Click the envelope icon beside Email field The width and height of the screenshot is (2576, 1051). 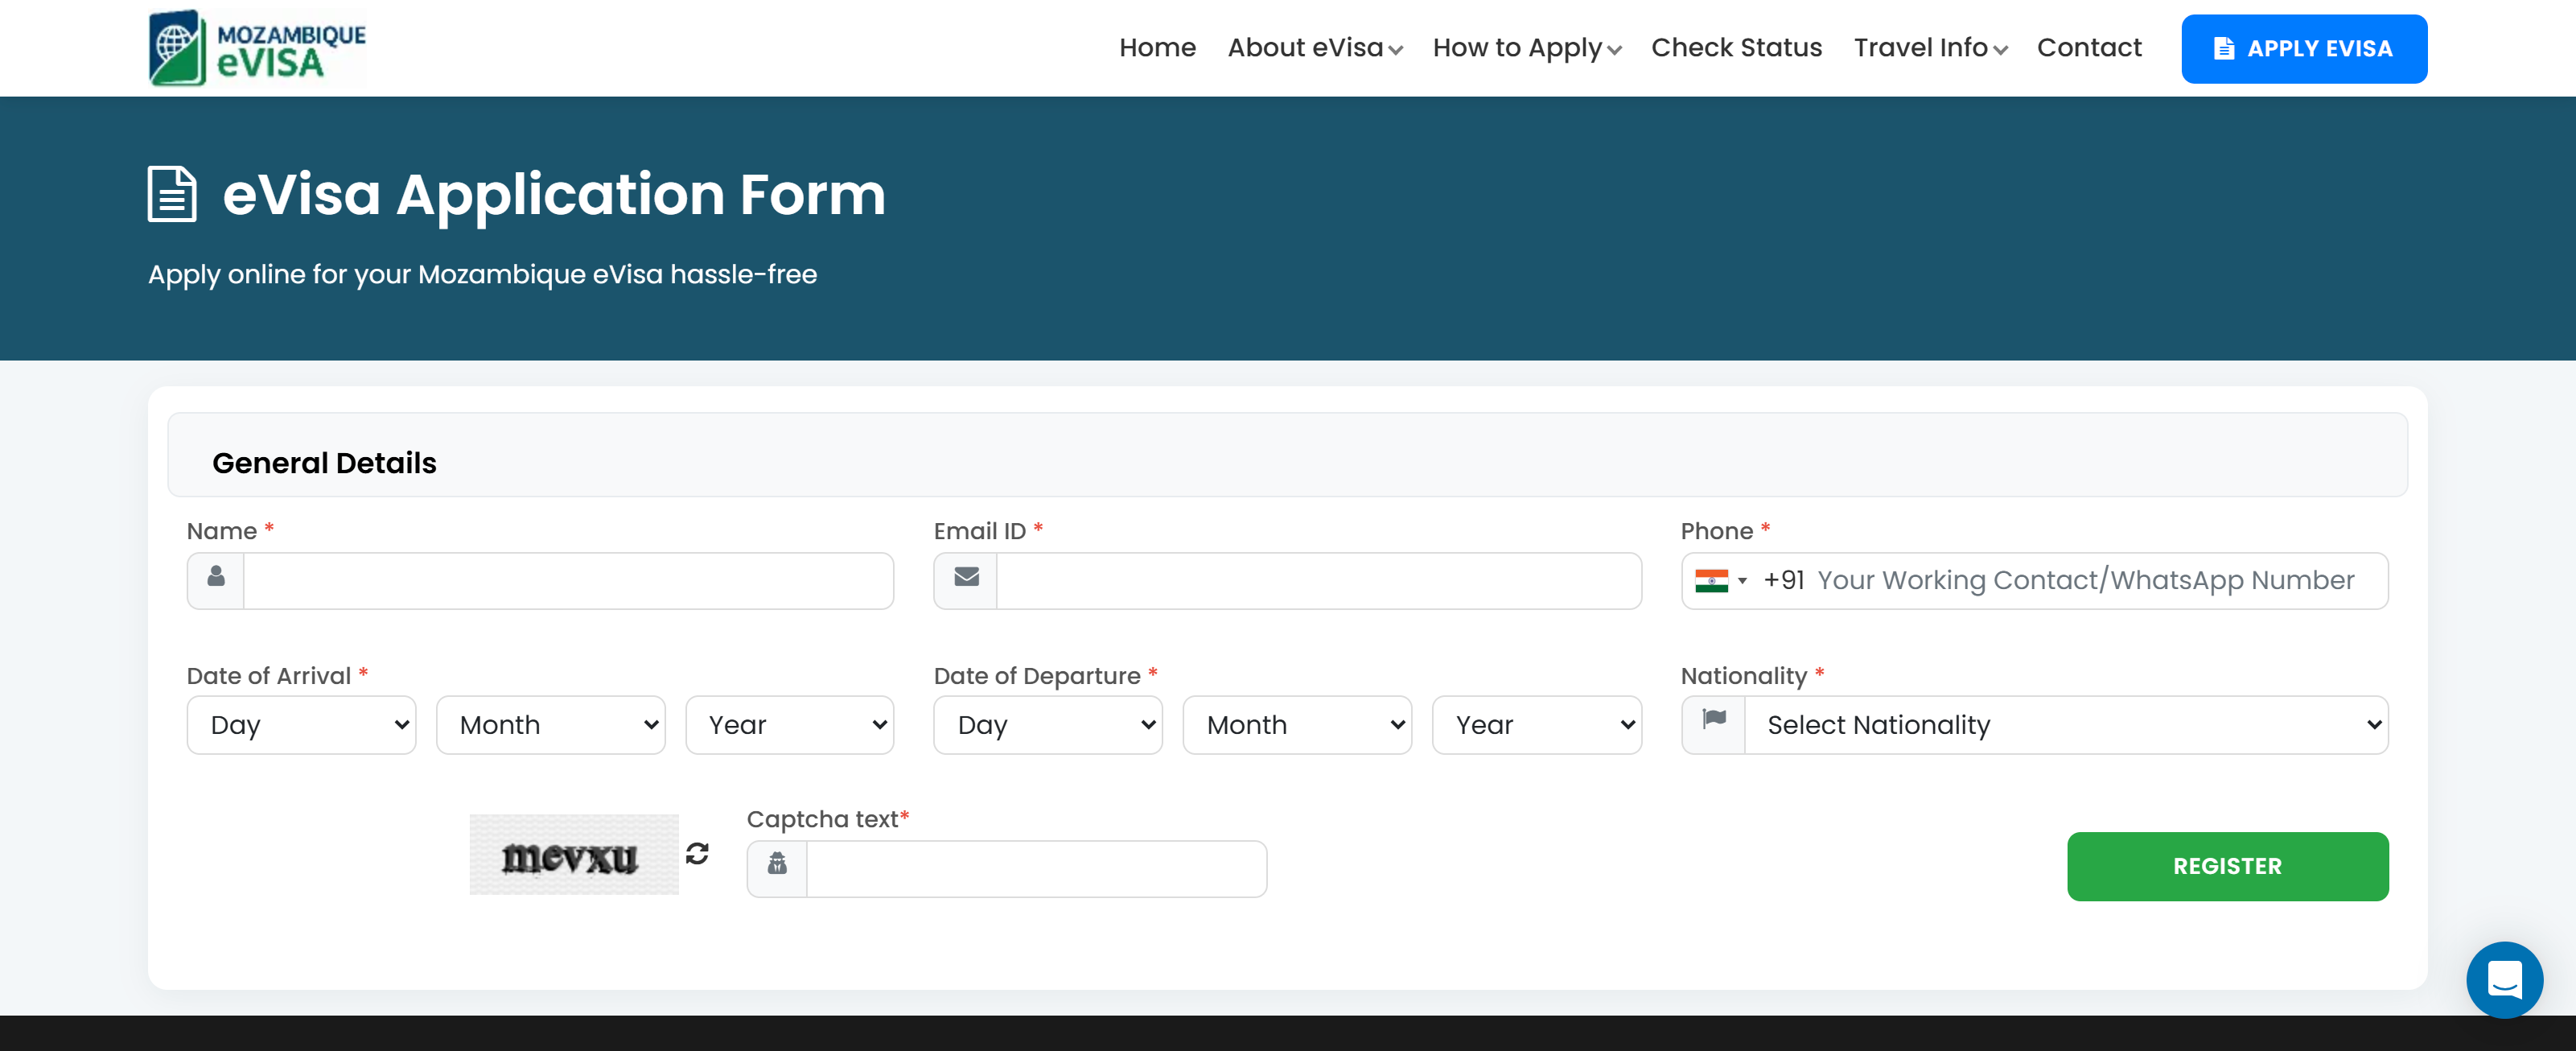[x=965, y=578]
